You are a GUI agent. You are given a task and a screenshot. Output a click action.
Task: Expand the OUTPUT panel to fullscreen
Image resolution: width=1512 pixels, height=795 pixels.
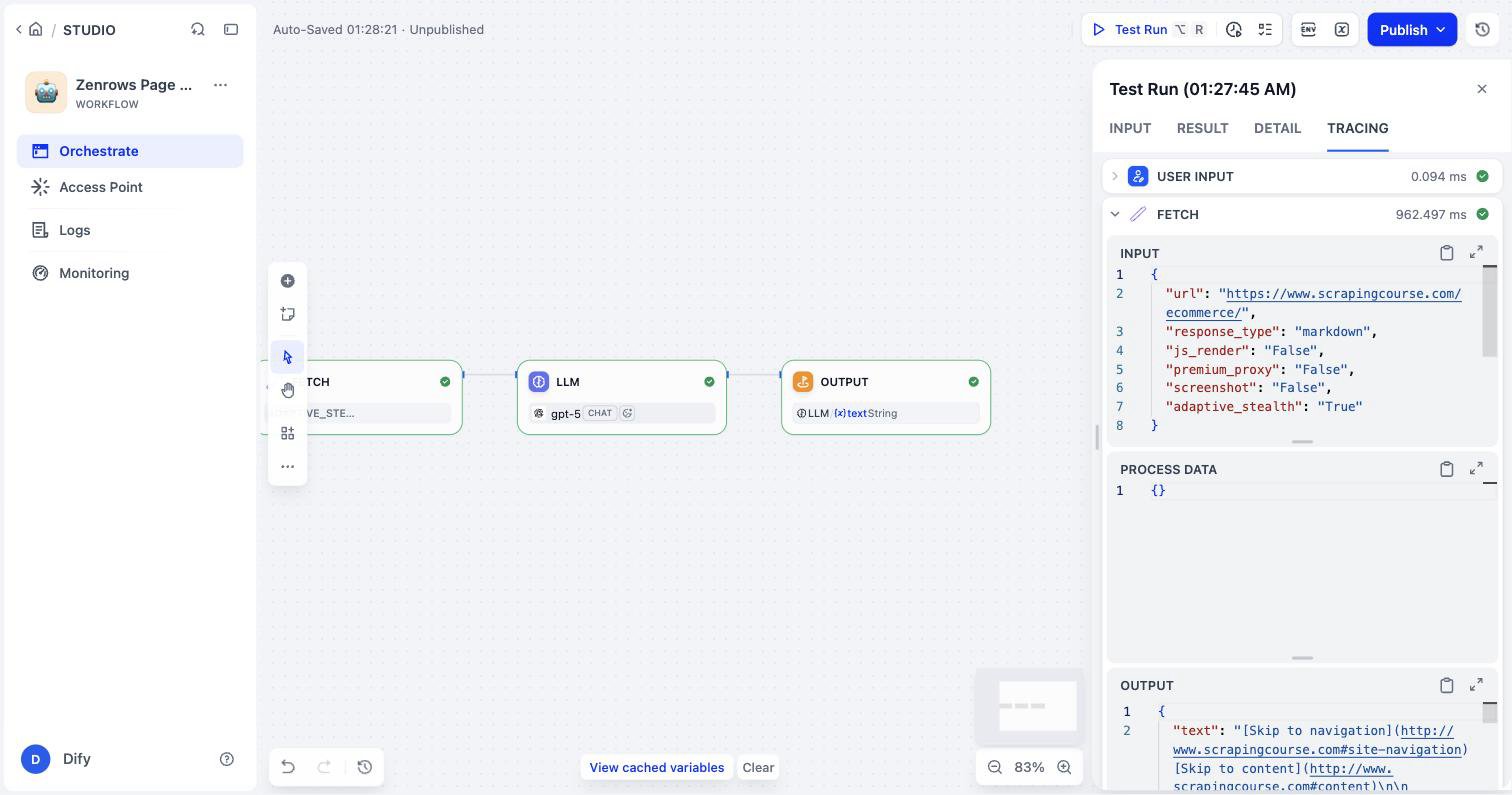(x=1476, y=685)
